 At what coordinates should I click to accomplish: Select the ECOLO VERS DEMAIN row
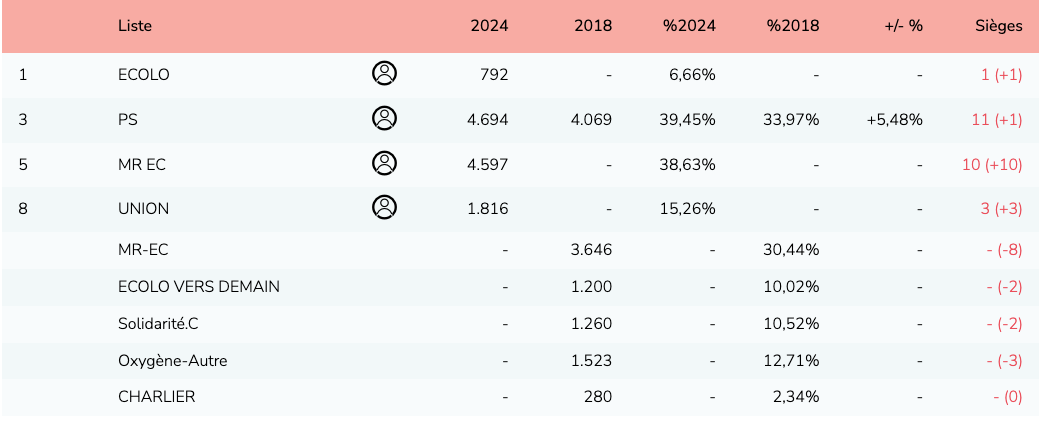[x=199, y=286]
